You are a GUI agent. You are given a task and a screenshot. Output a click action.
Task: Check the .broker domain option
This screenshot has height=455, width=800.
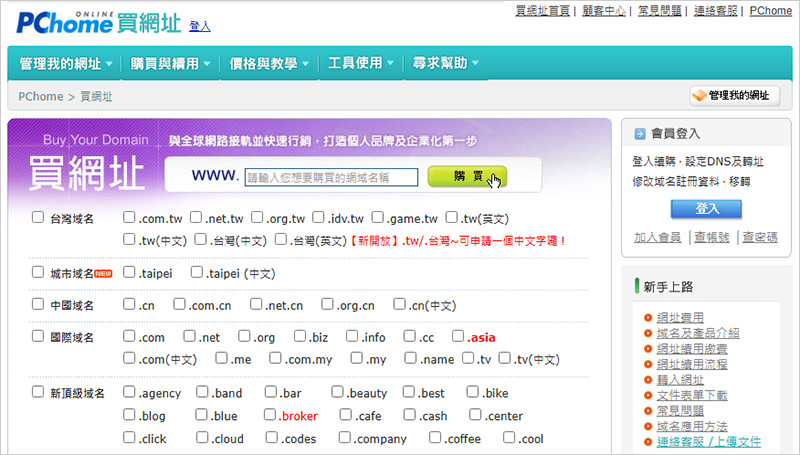(270, 415)
